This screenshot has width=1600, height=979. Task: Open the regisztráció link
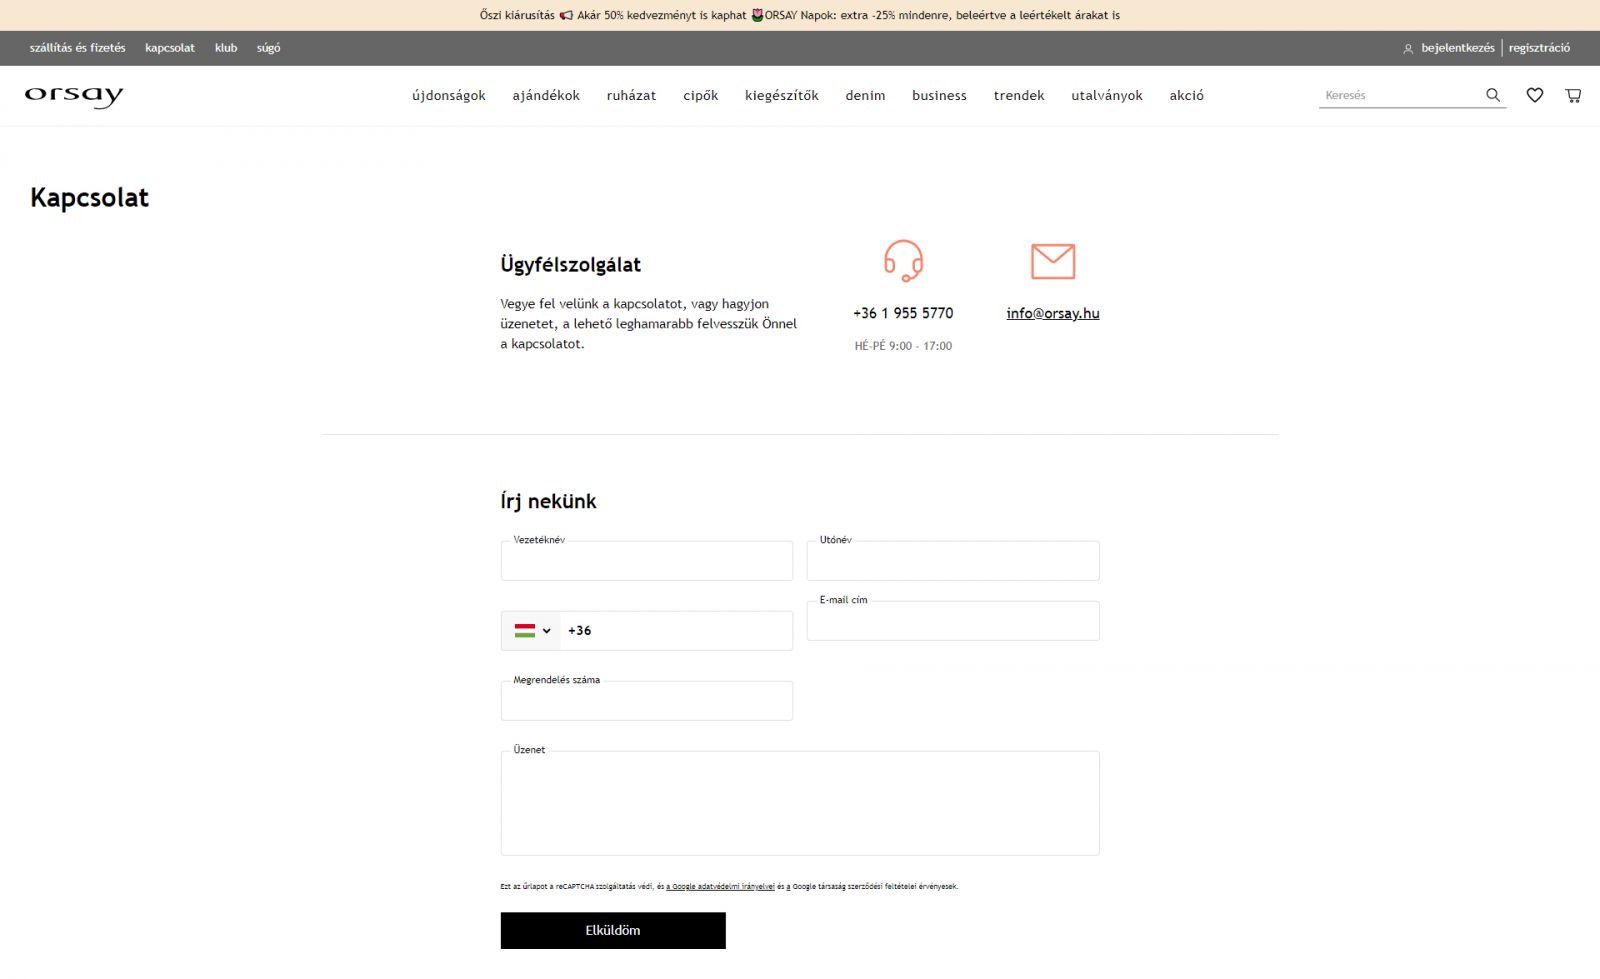tap(1539, 48)
